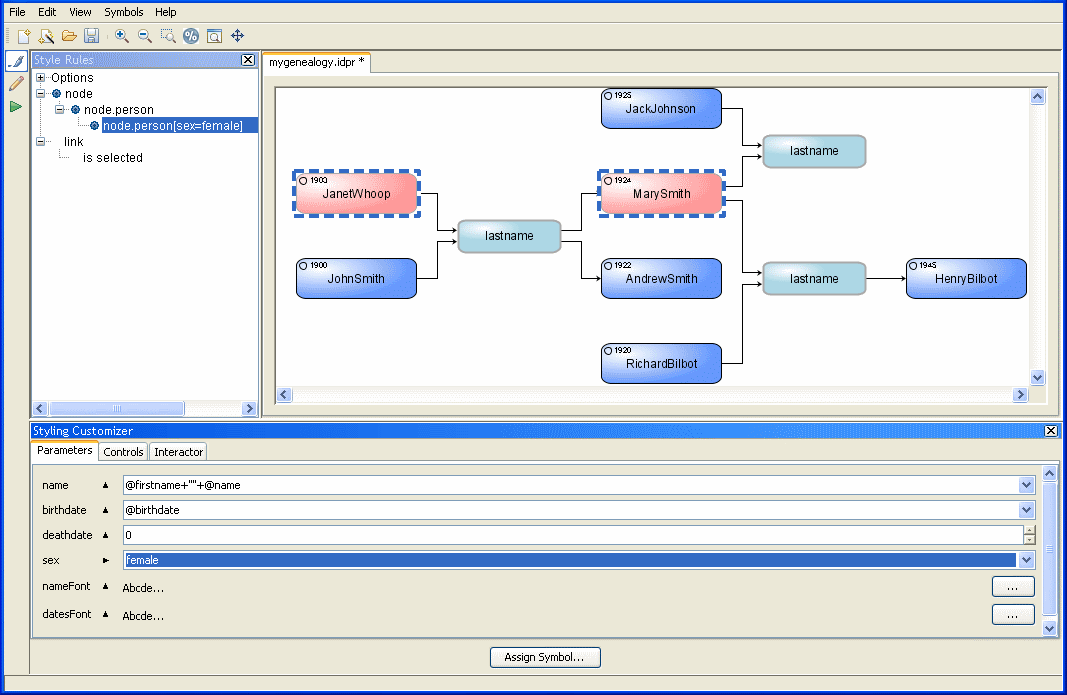Activate the Pan four-arrow tool

pos(238,36)
